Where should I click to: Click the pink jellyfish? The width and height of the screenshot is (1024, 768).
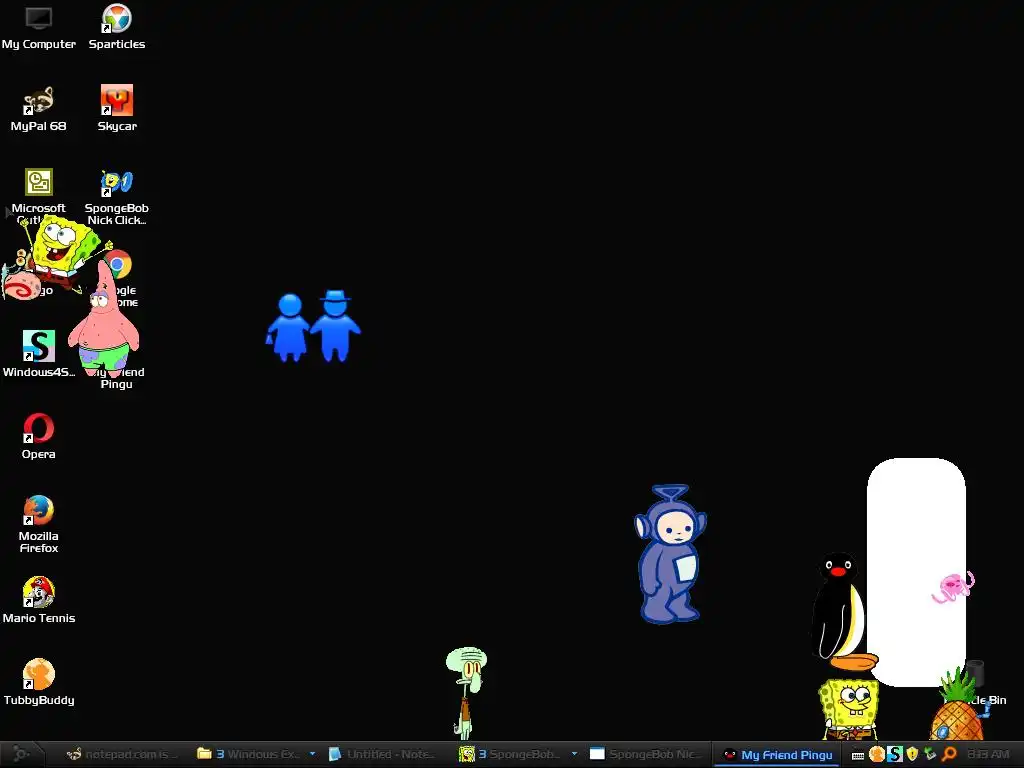pyautogui.click(x=953, y=586)
